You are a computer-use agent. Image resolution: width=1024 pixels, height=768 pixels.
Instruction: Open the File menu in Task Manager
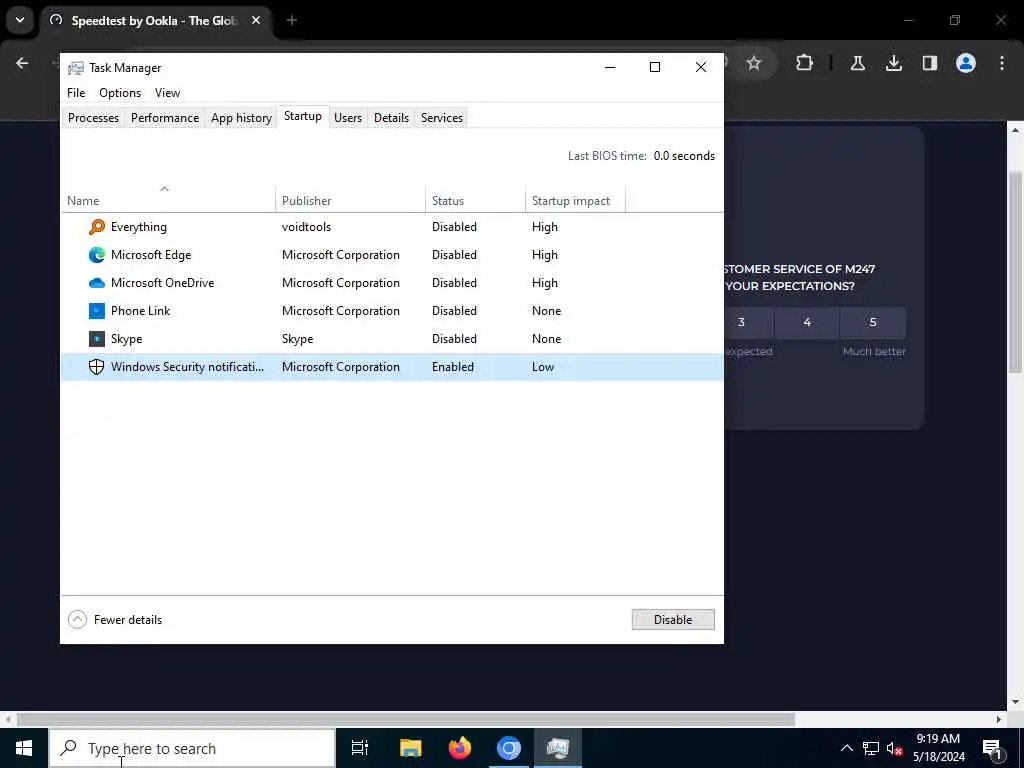76,93
